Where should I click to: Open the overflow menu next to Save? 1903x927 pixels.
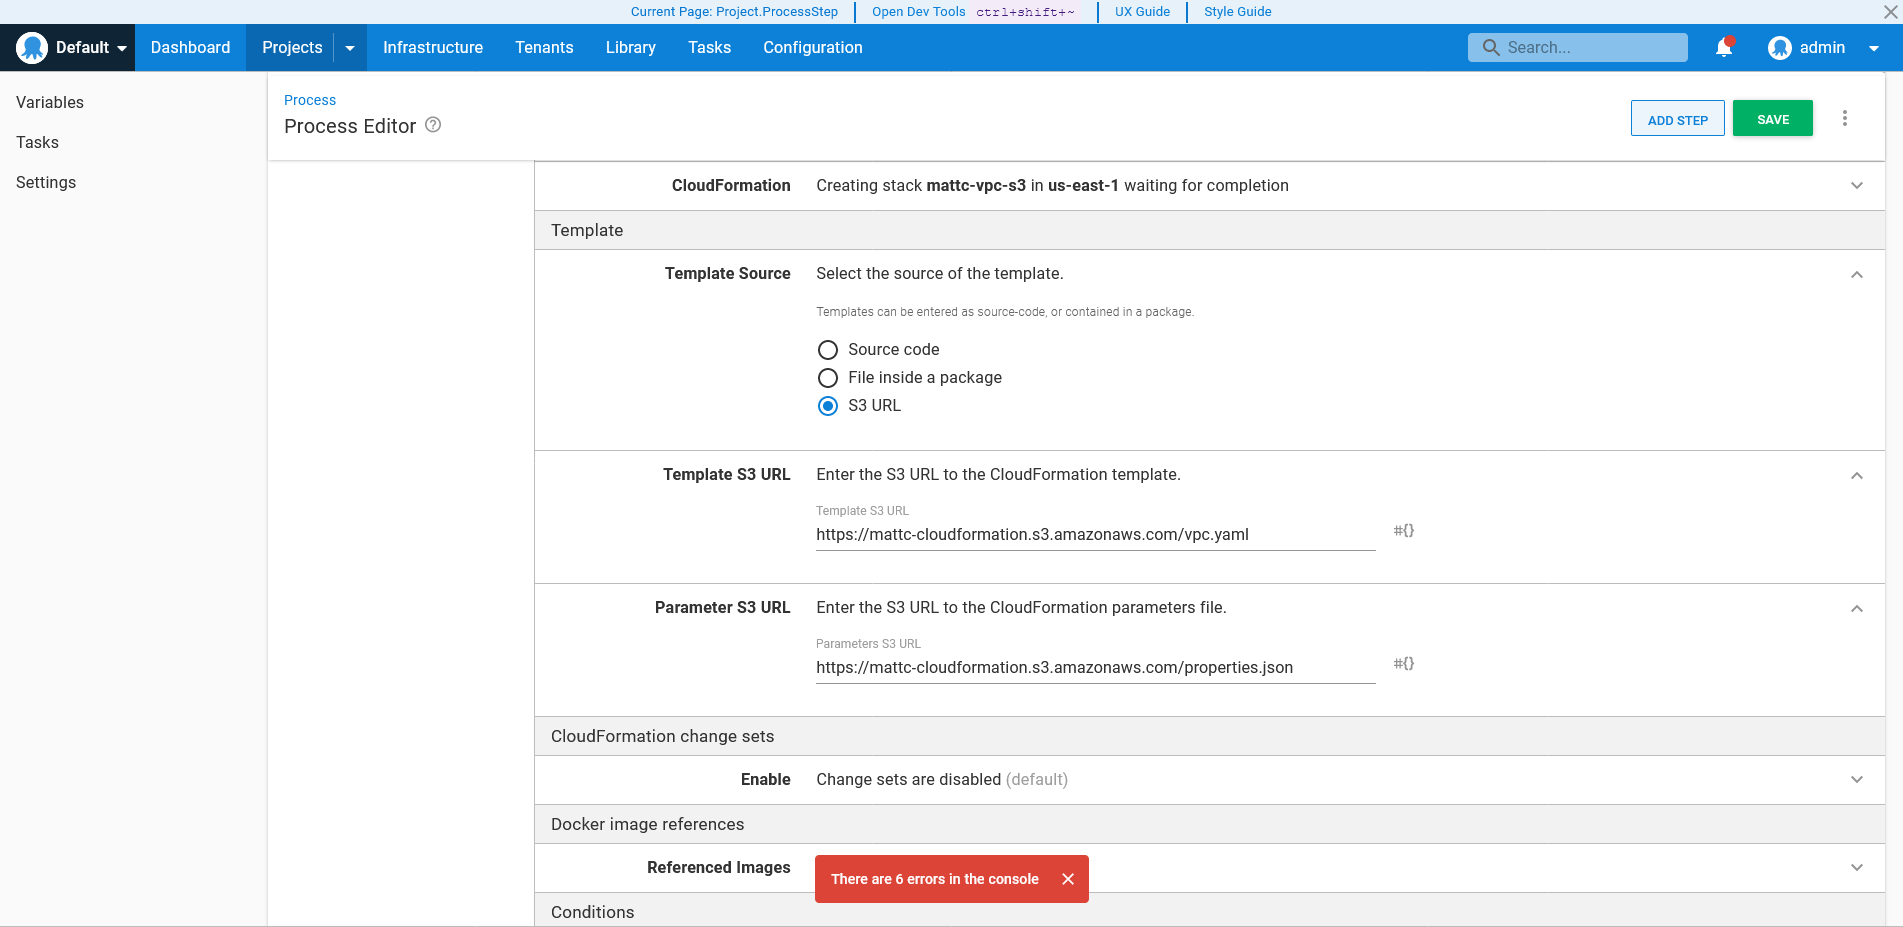pos(1845,117)
